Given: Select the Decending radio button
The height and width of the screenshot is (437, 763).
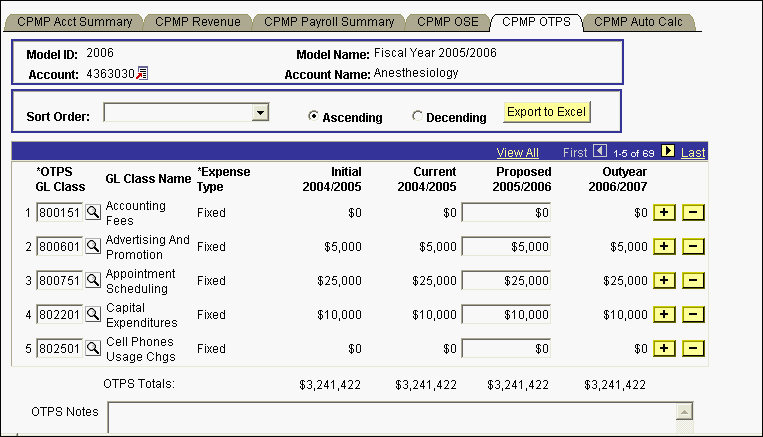Looking at the screenshot, I should [417, 116].
